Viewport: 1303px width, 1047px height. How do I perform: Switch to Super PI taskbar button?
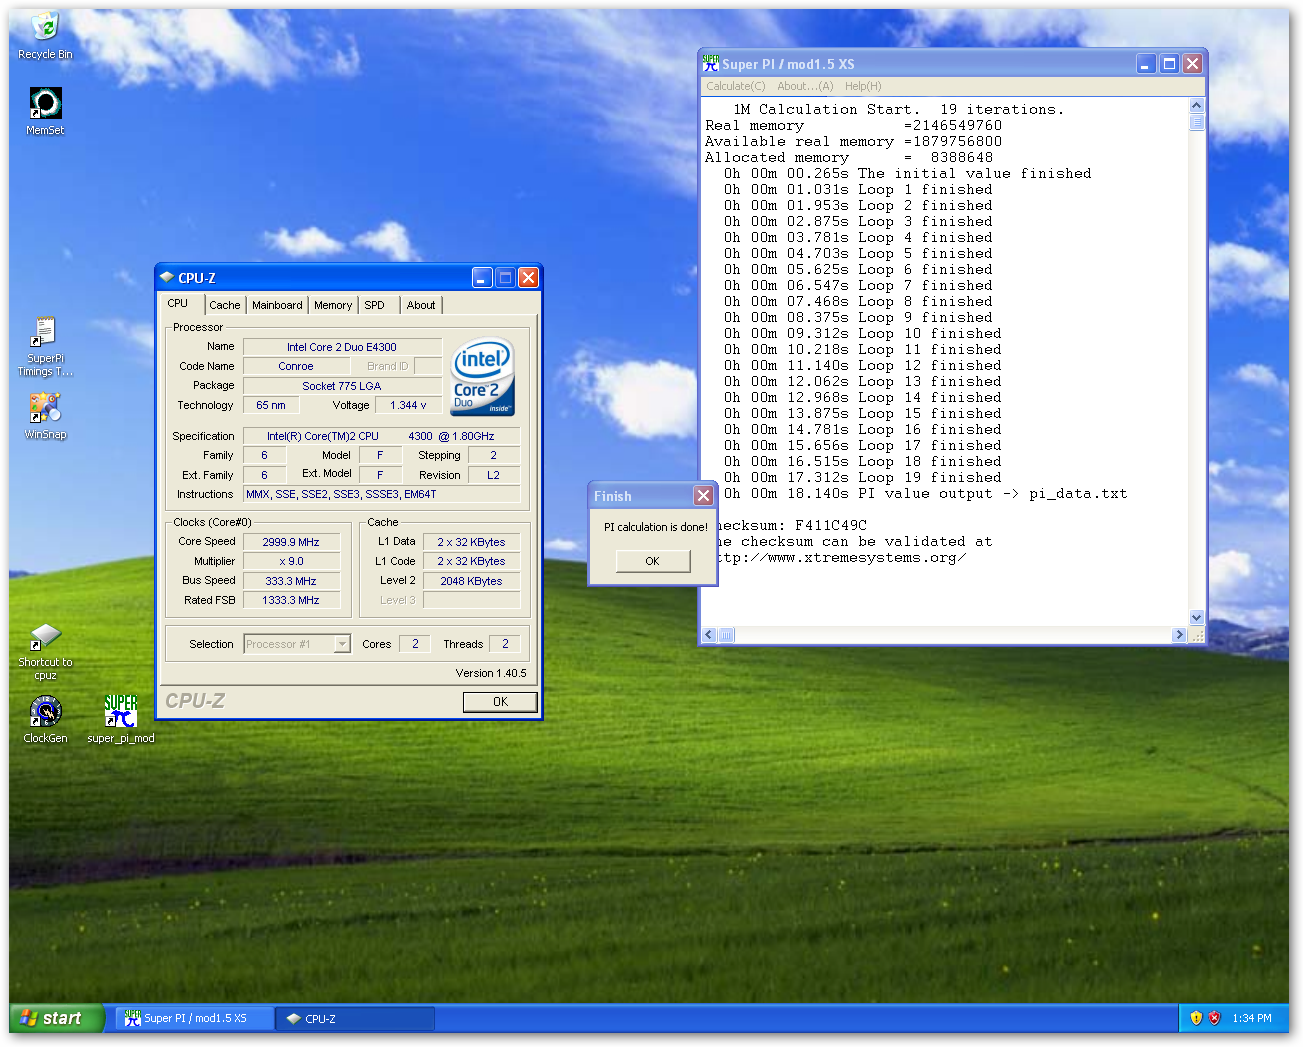(x=195, y=1018)
